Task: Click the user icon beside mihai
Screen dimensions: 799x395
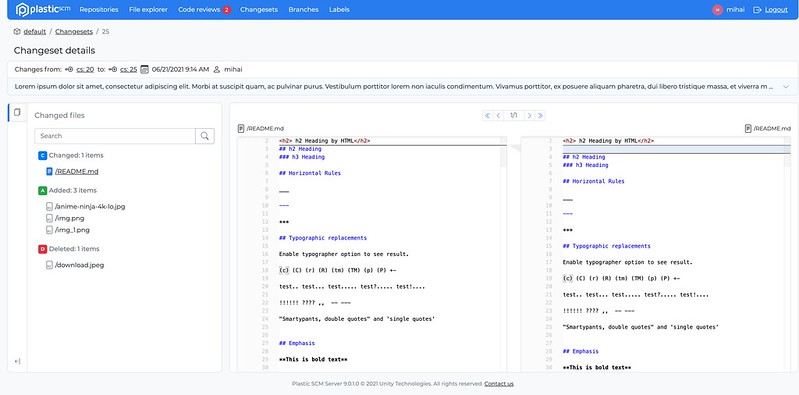Action: pyautogui.click(x=217, y=69)
